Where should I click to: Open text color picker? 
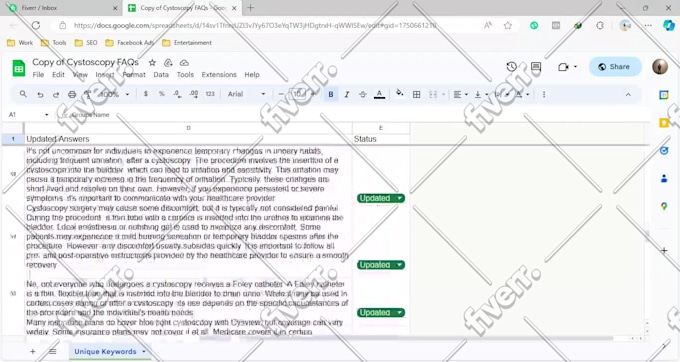tap(379, 95)
